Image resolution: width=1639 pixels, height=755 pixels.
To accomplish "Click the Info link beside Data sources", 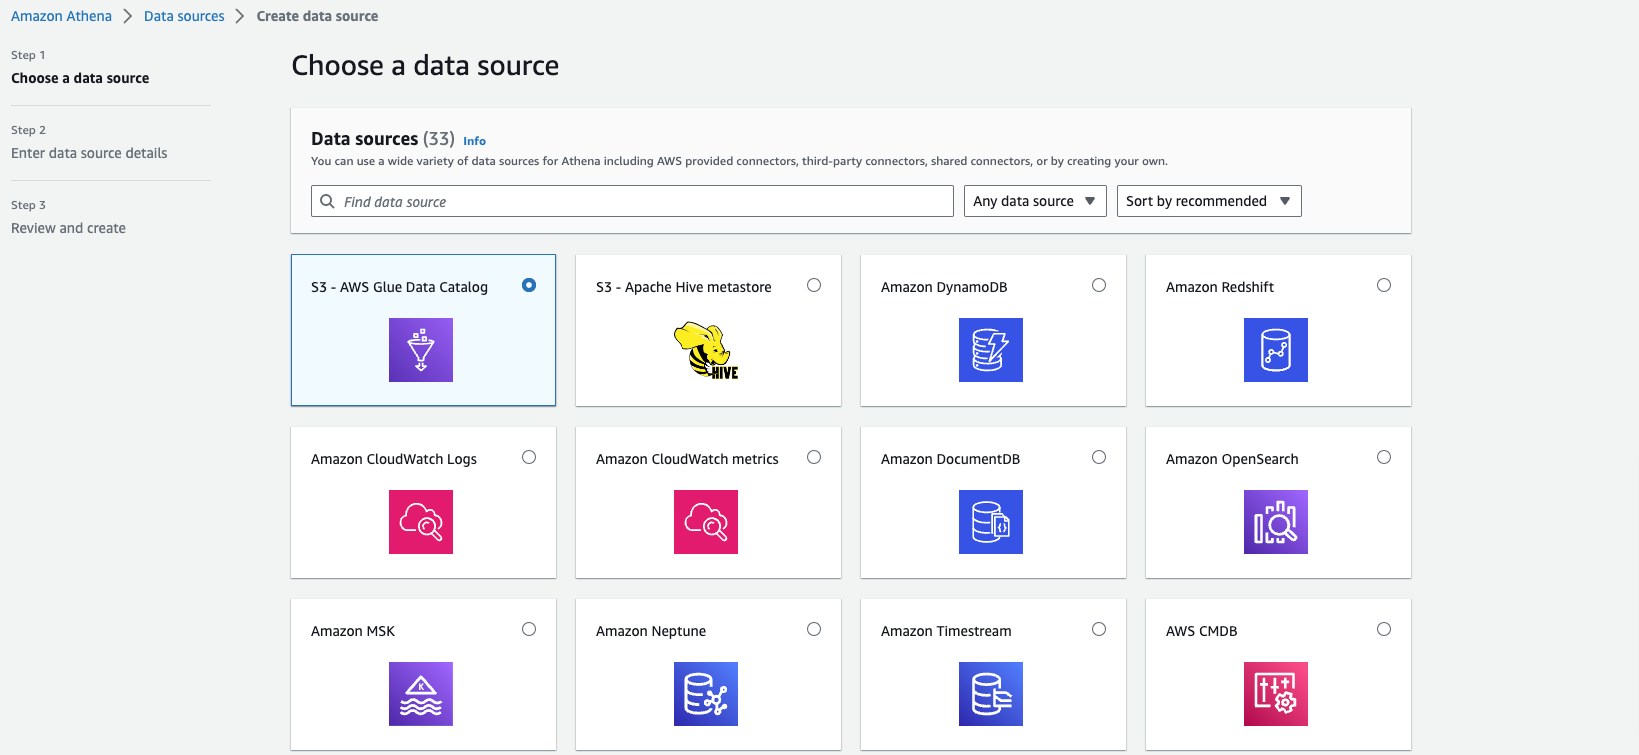I will 474,141.
